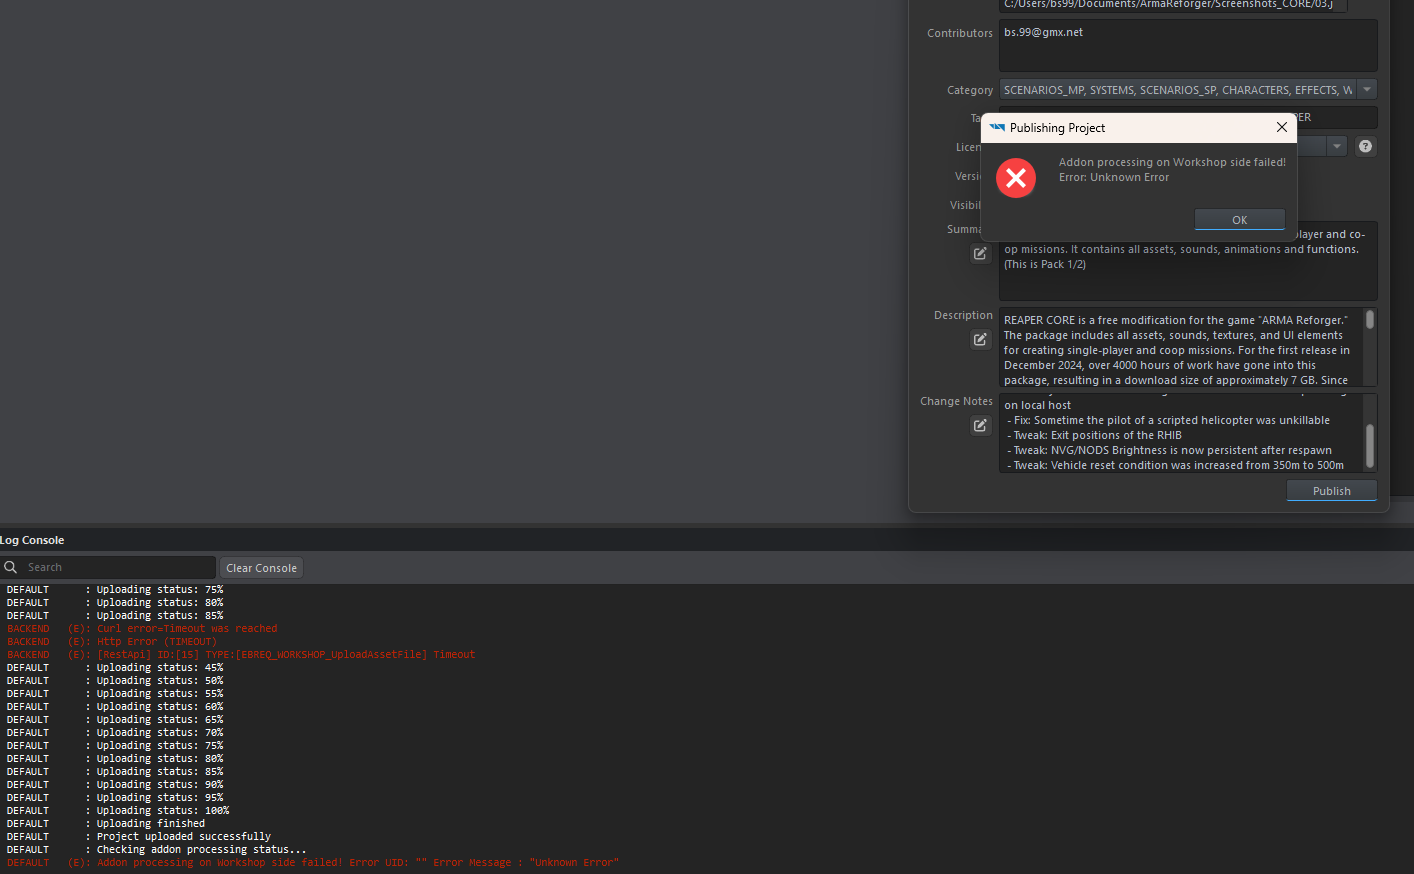Image resolution: width=1414 pixels, height=874 pixels.
Task: Click the Description scrollbar thumb
Action: (x=1370, y=319)
